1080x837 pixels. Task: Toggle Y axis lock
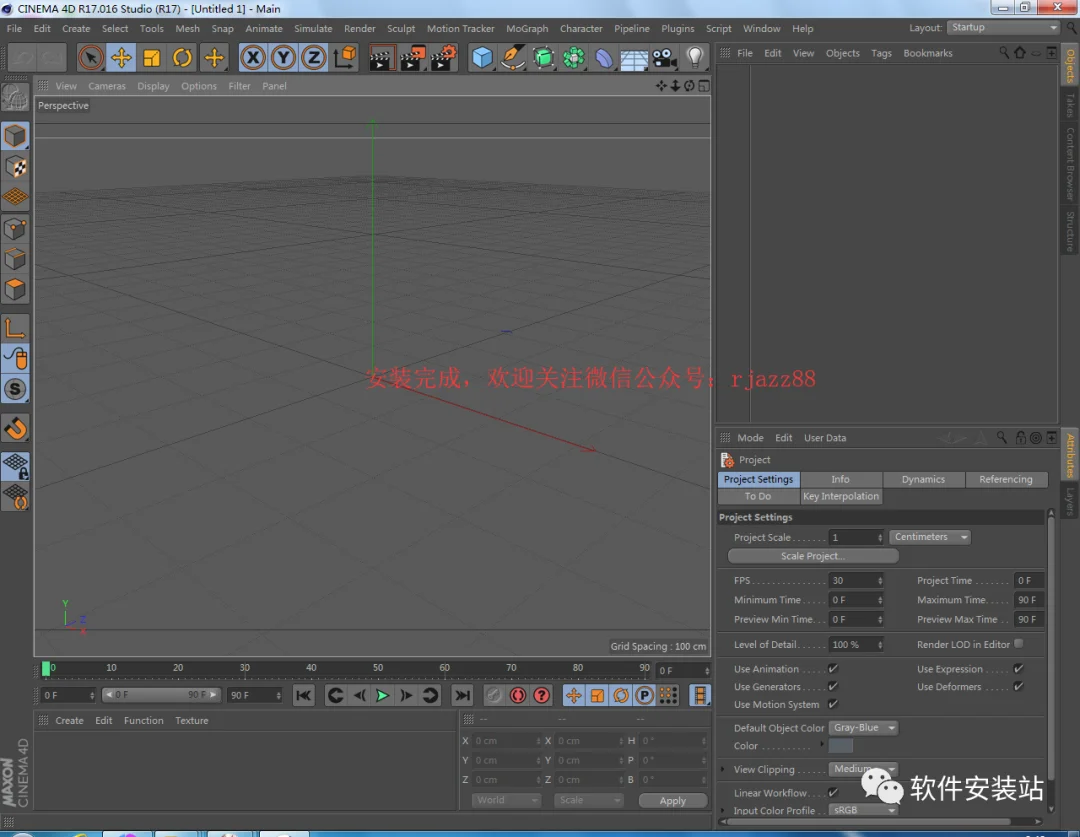[x=283, y=58]
